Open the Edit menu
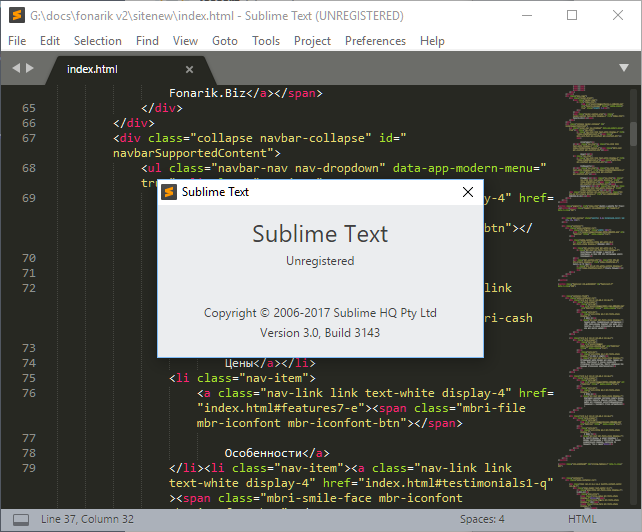This screenshot has width=642, height=532. tap(50, 41)
